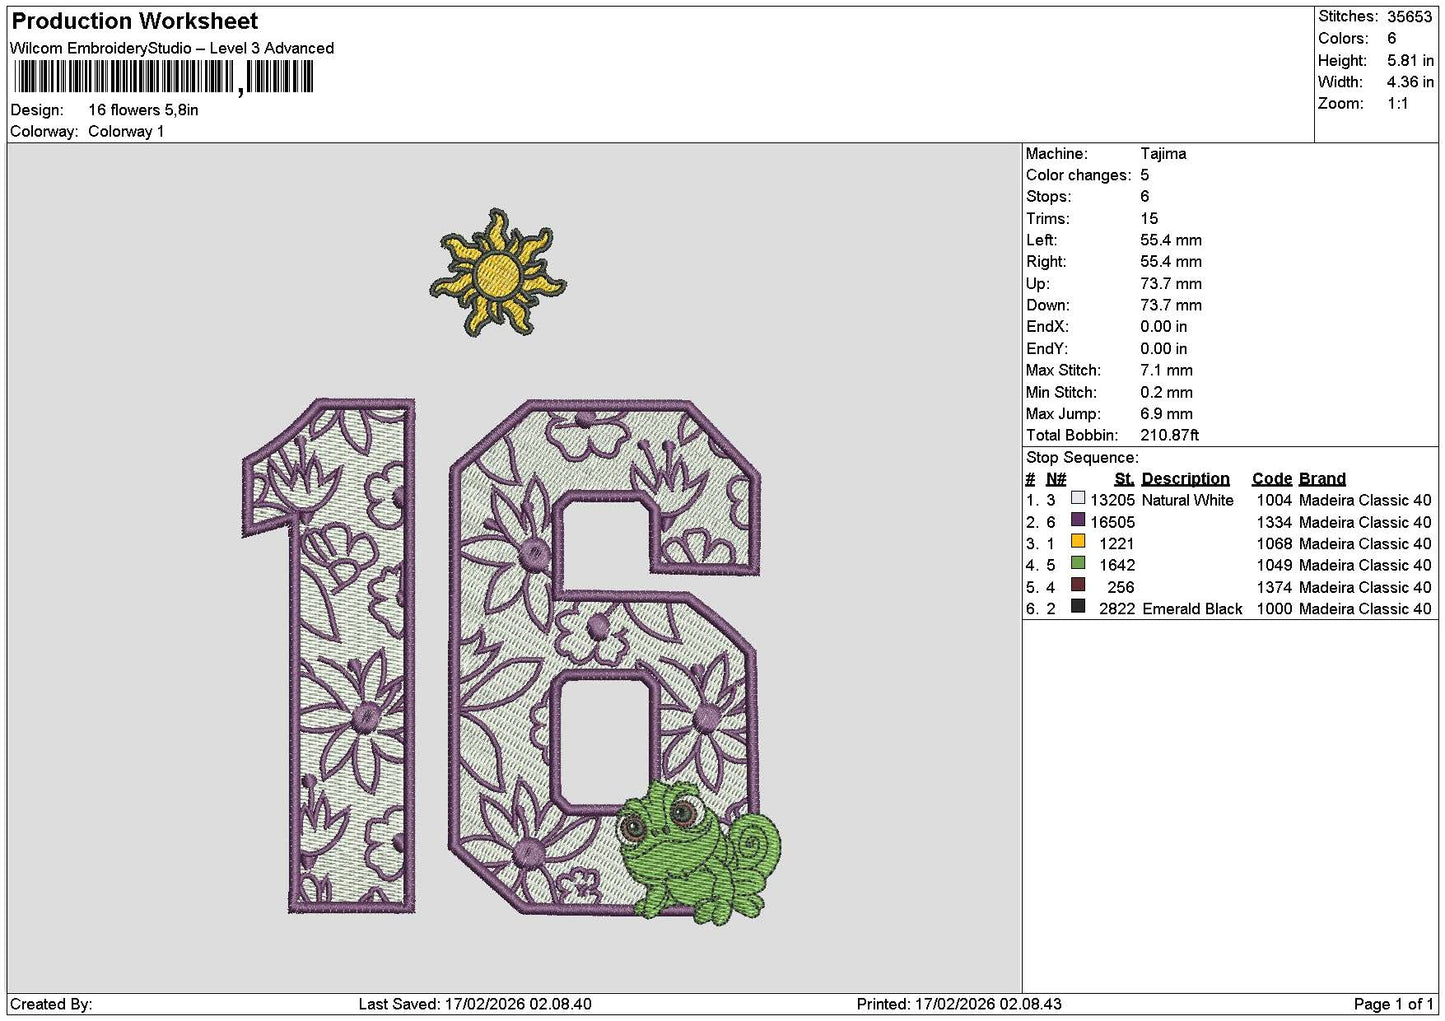
Task: Pick the yellow swatch for code 1068
Action: (x=1078, y=542)
